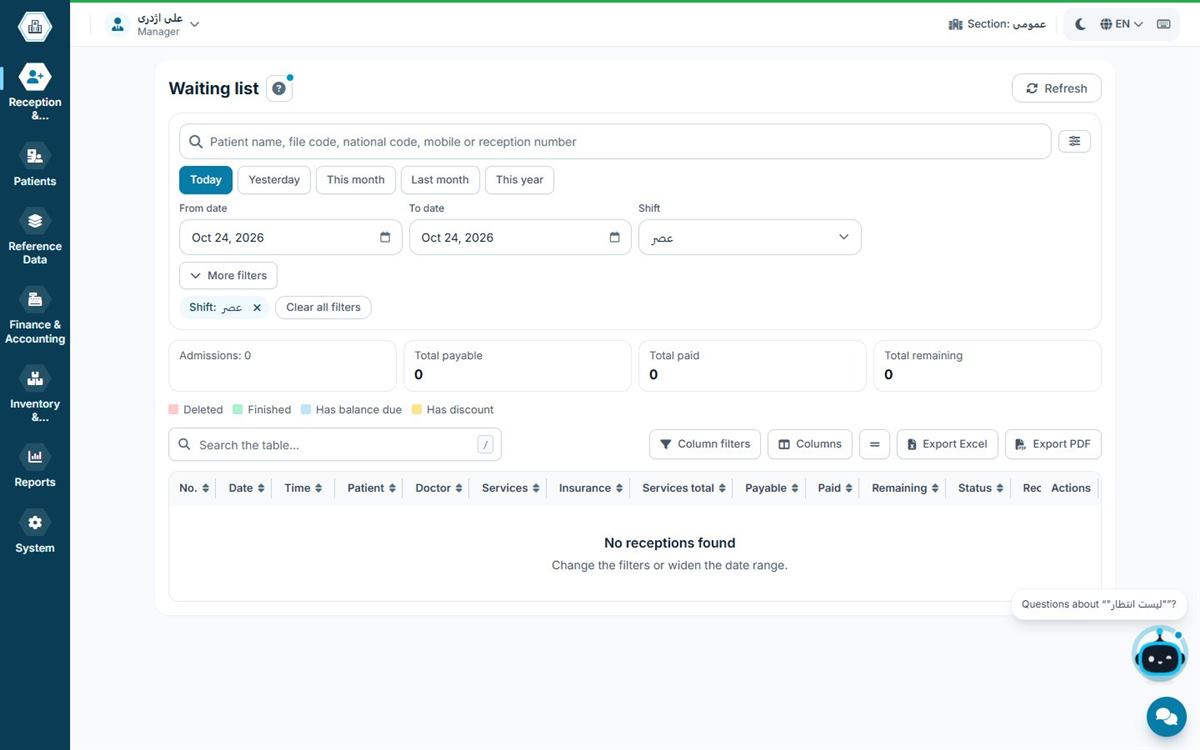
Task: Open the To date calendar picker icon
Action: (x=615, y=238)
